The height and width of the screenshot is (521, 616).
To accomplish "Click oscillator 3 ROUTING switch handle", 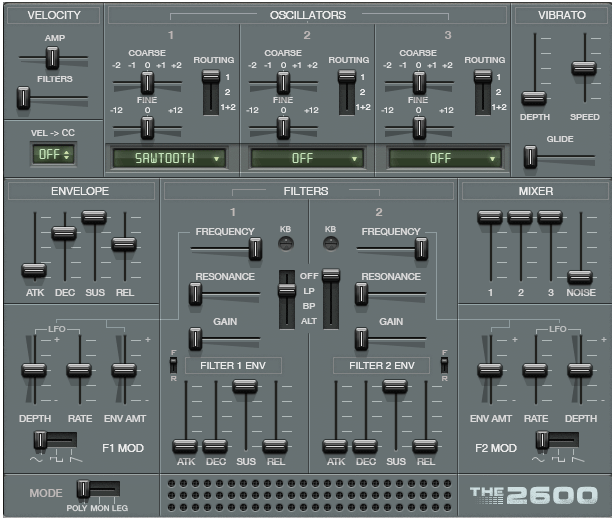I will click(482, 76).
